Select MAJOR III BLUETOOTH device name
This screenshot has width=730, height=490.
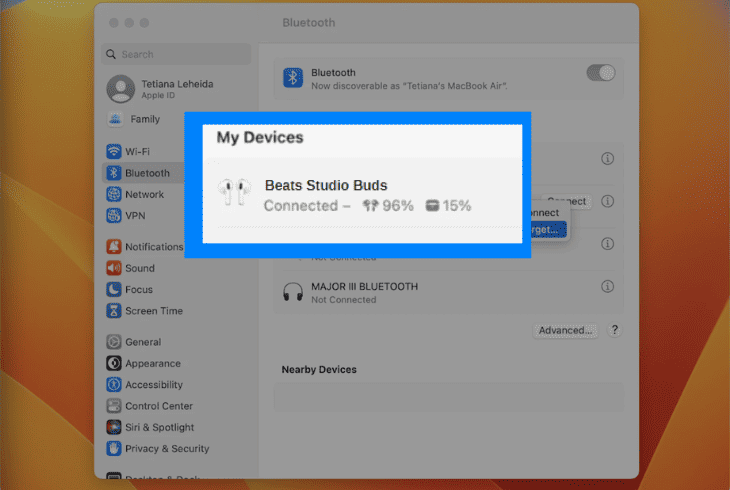365,286
